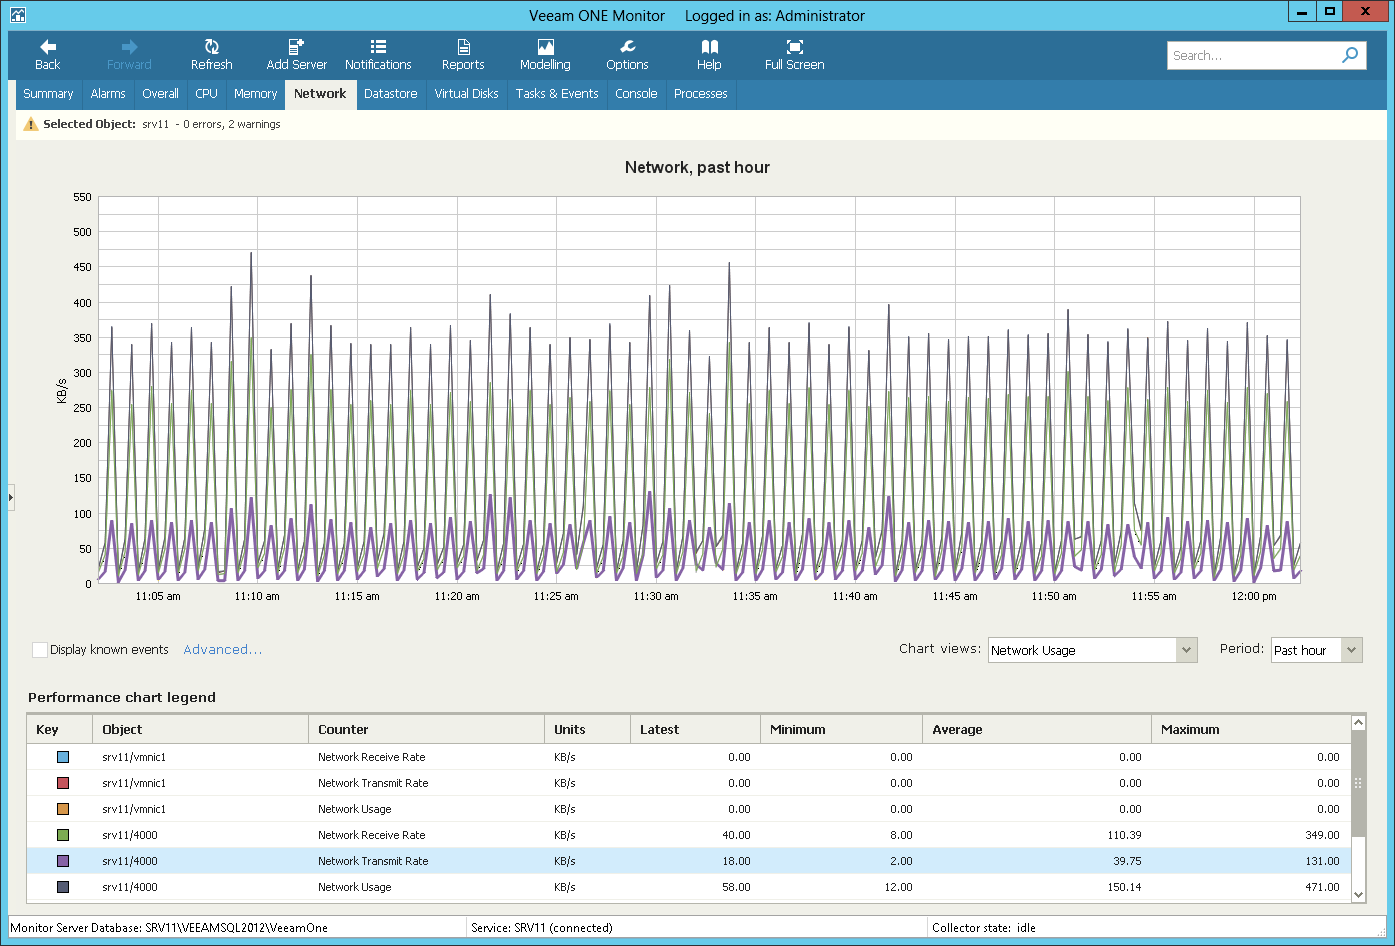
Task: Click the Monitor Server Database status text
Action: point(169,928)
